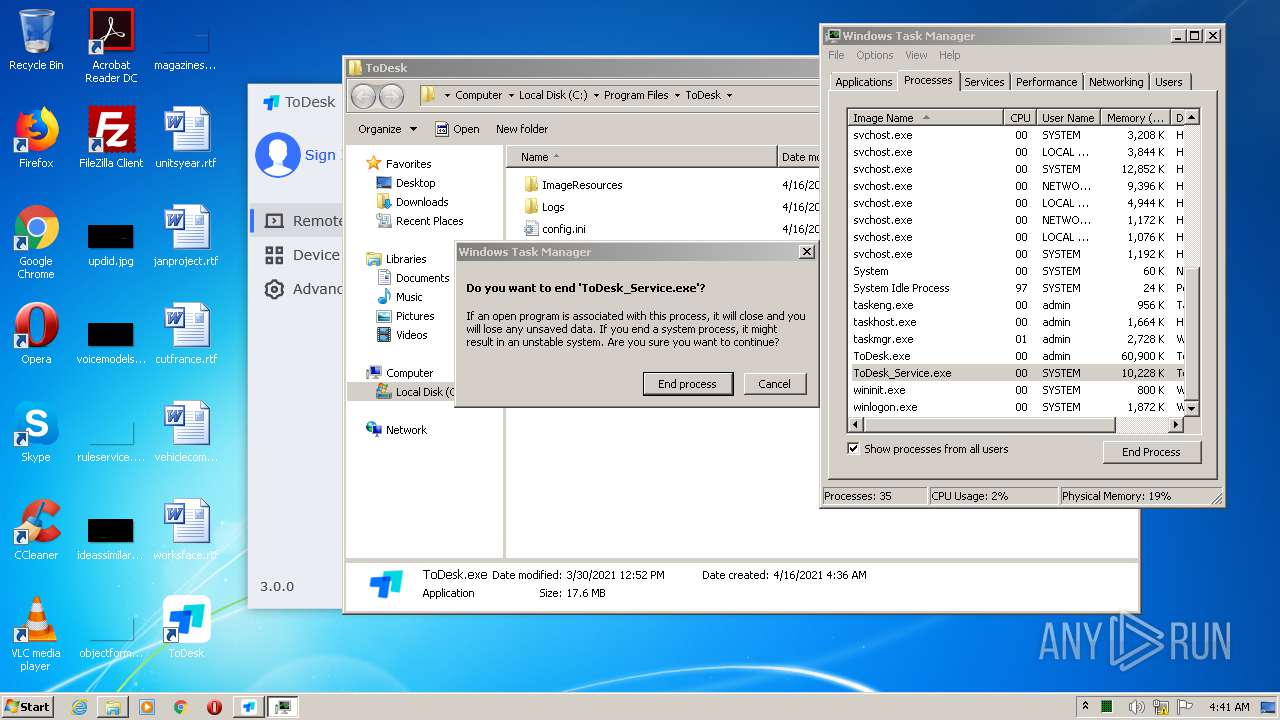
Task: Open Organize dropdown in Explorer
Action: [x=387, y=129]
